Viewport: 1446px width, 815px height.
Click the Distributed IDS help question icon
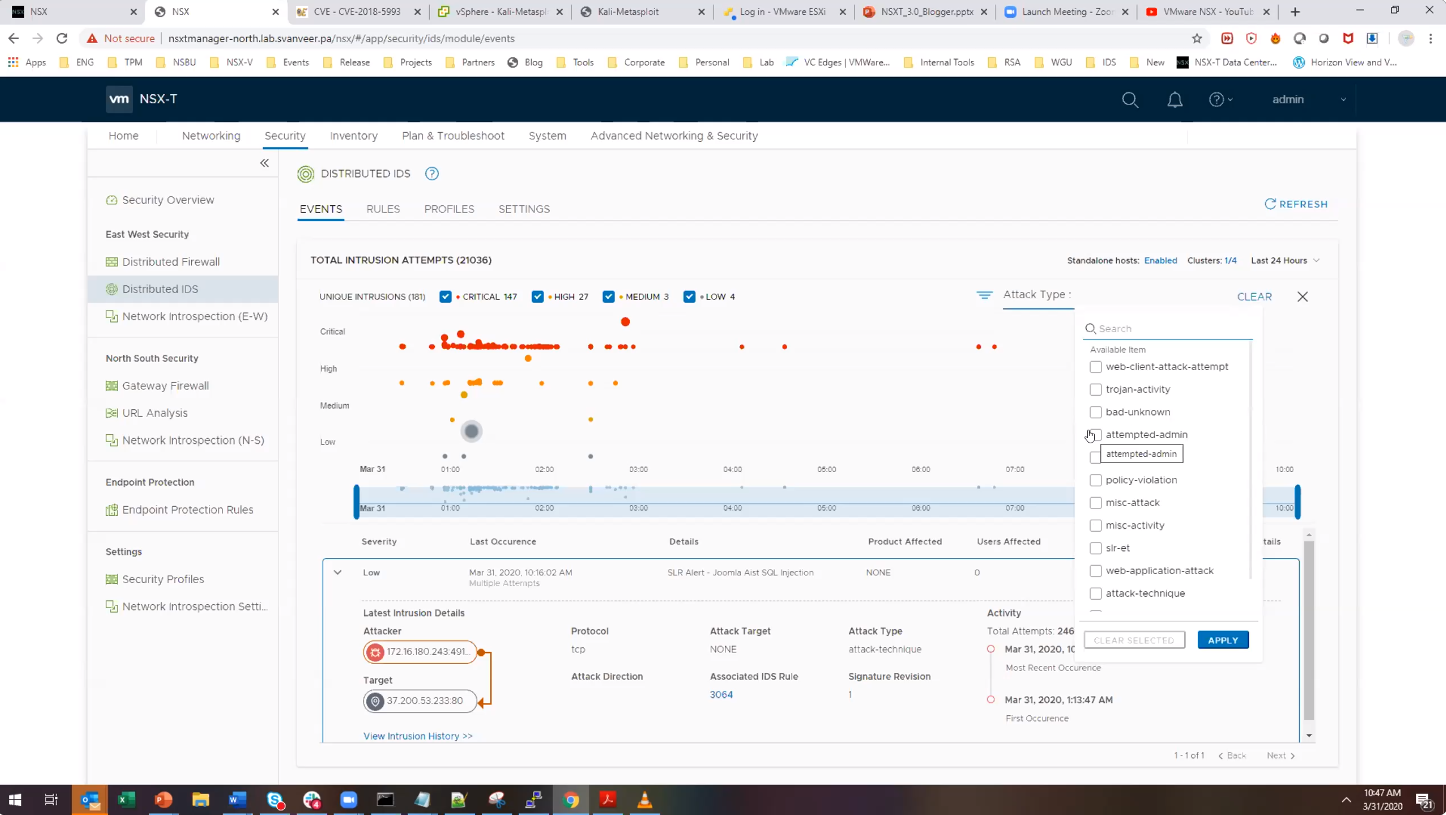coord(432,174)
